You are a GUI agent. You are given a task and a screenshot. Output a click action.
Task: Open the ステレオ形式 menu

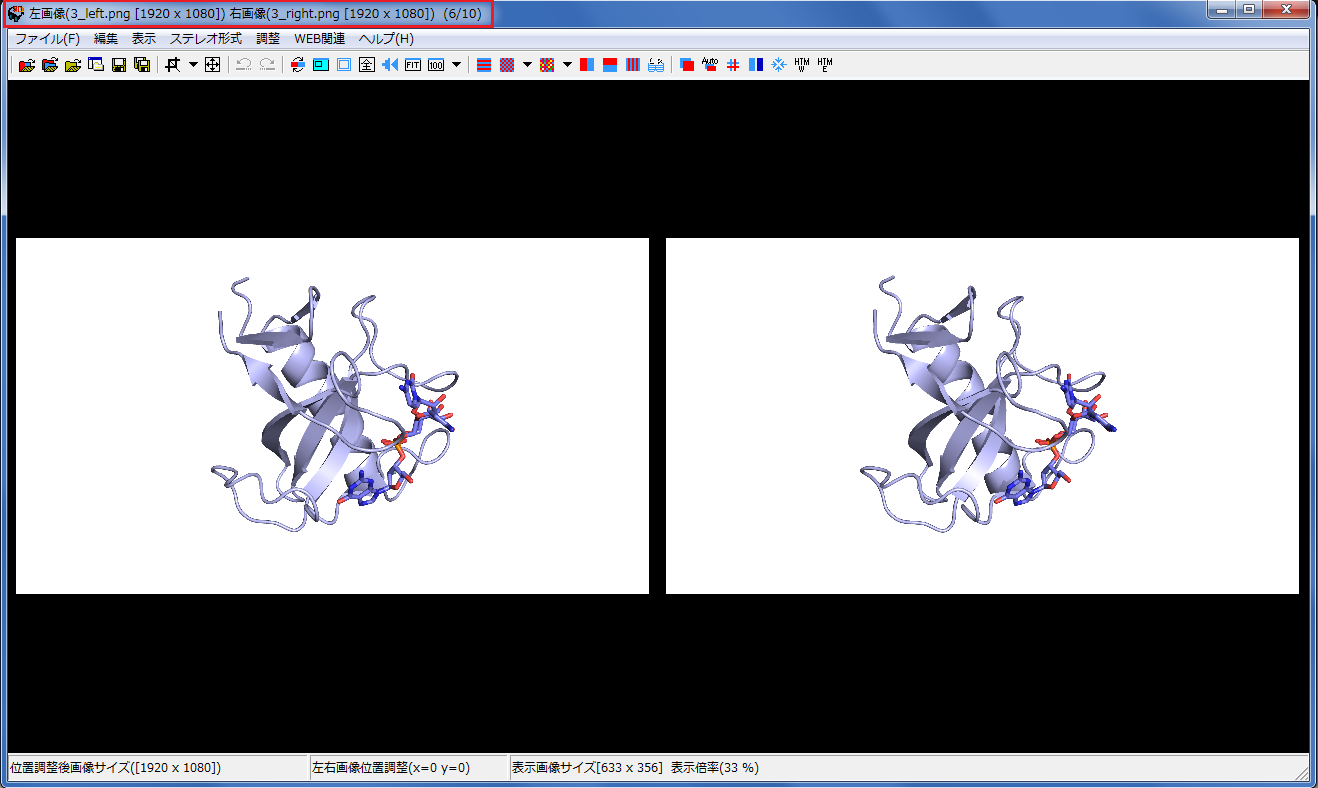click(206, 39)
